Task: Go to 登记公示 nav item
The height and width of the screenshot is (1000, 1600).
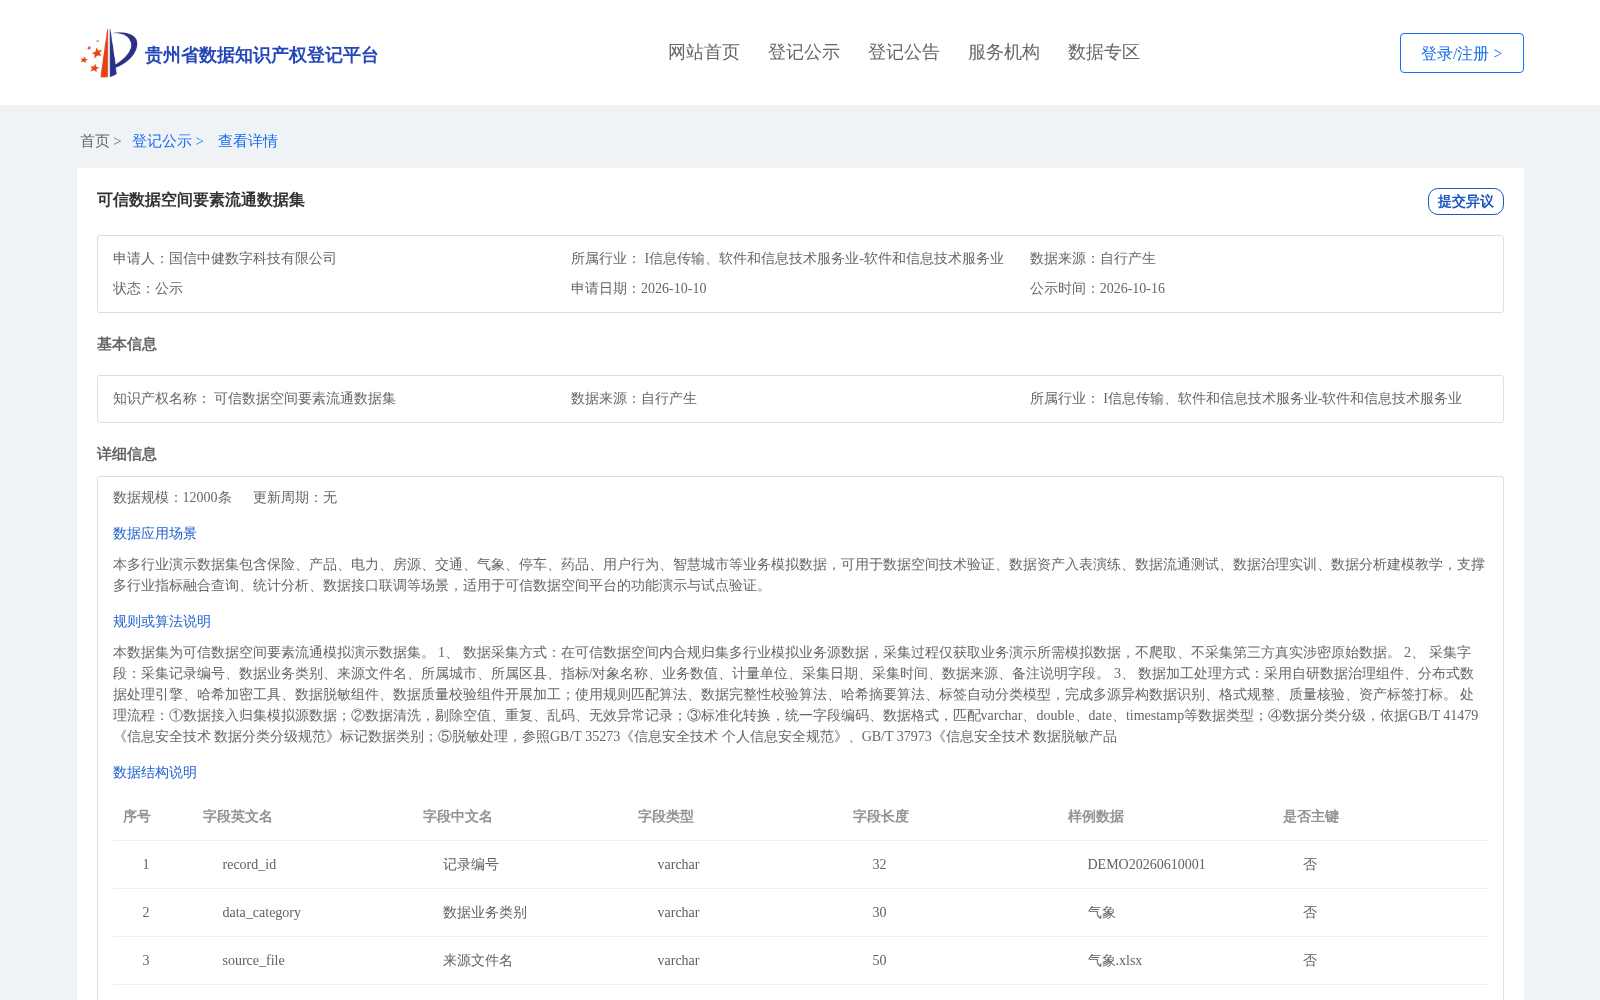Action: tap(804, 52)
